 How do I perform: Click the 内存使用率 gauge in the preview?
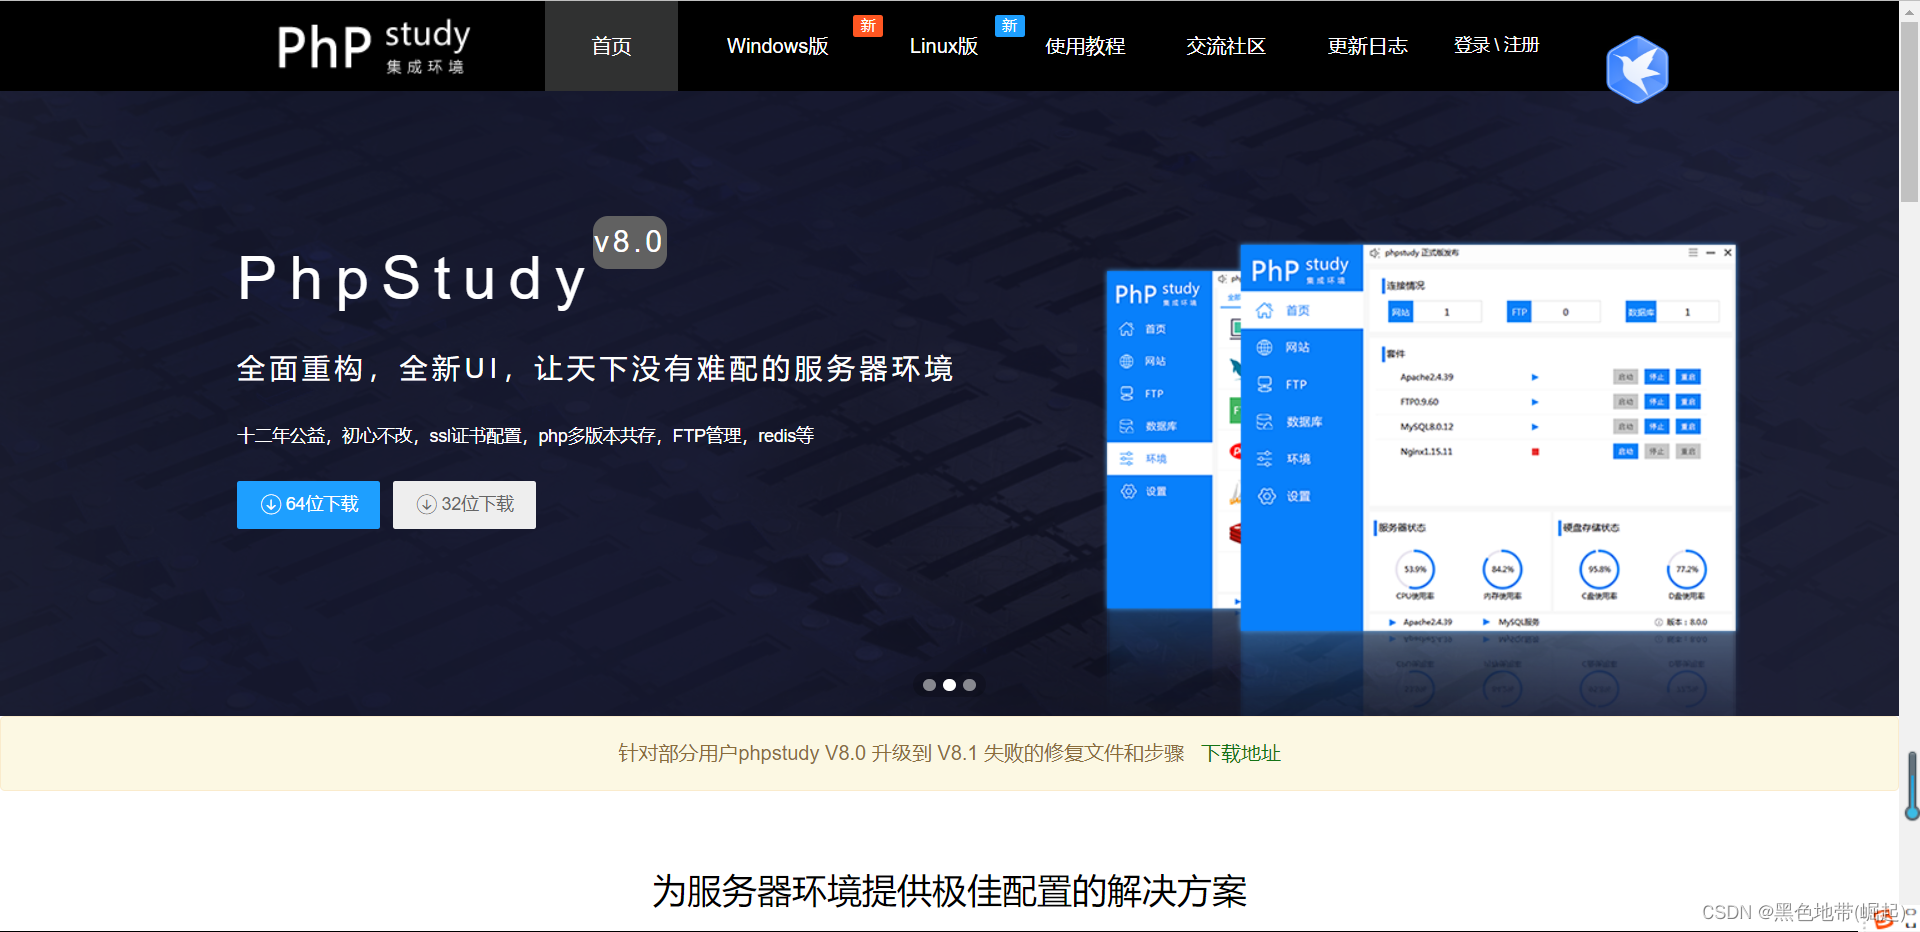click(x=1502, y=570)
